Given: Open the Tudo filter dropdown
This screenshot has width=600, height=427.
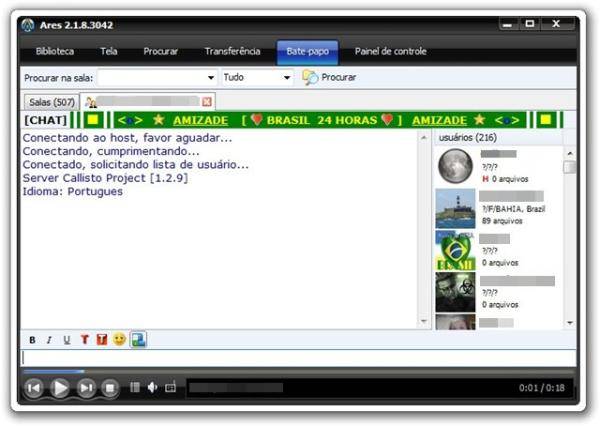Looking at the screenshot, I should pos(287,78).
